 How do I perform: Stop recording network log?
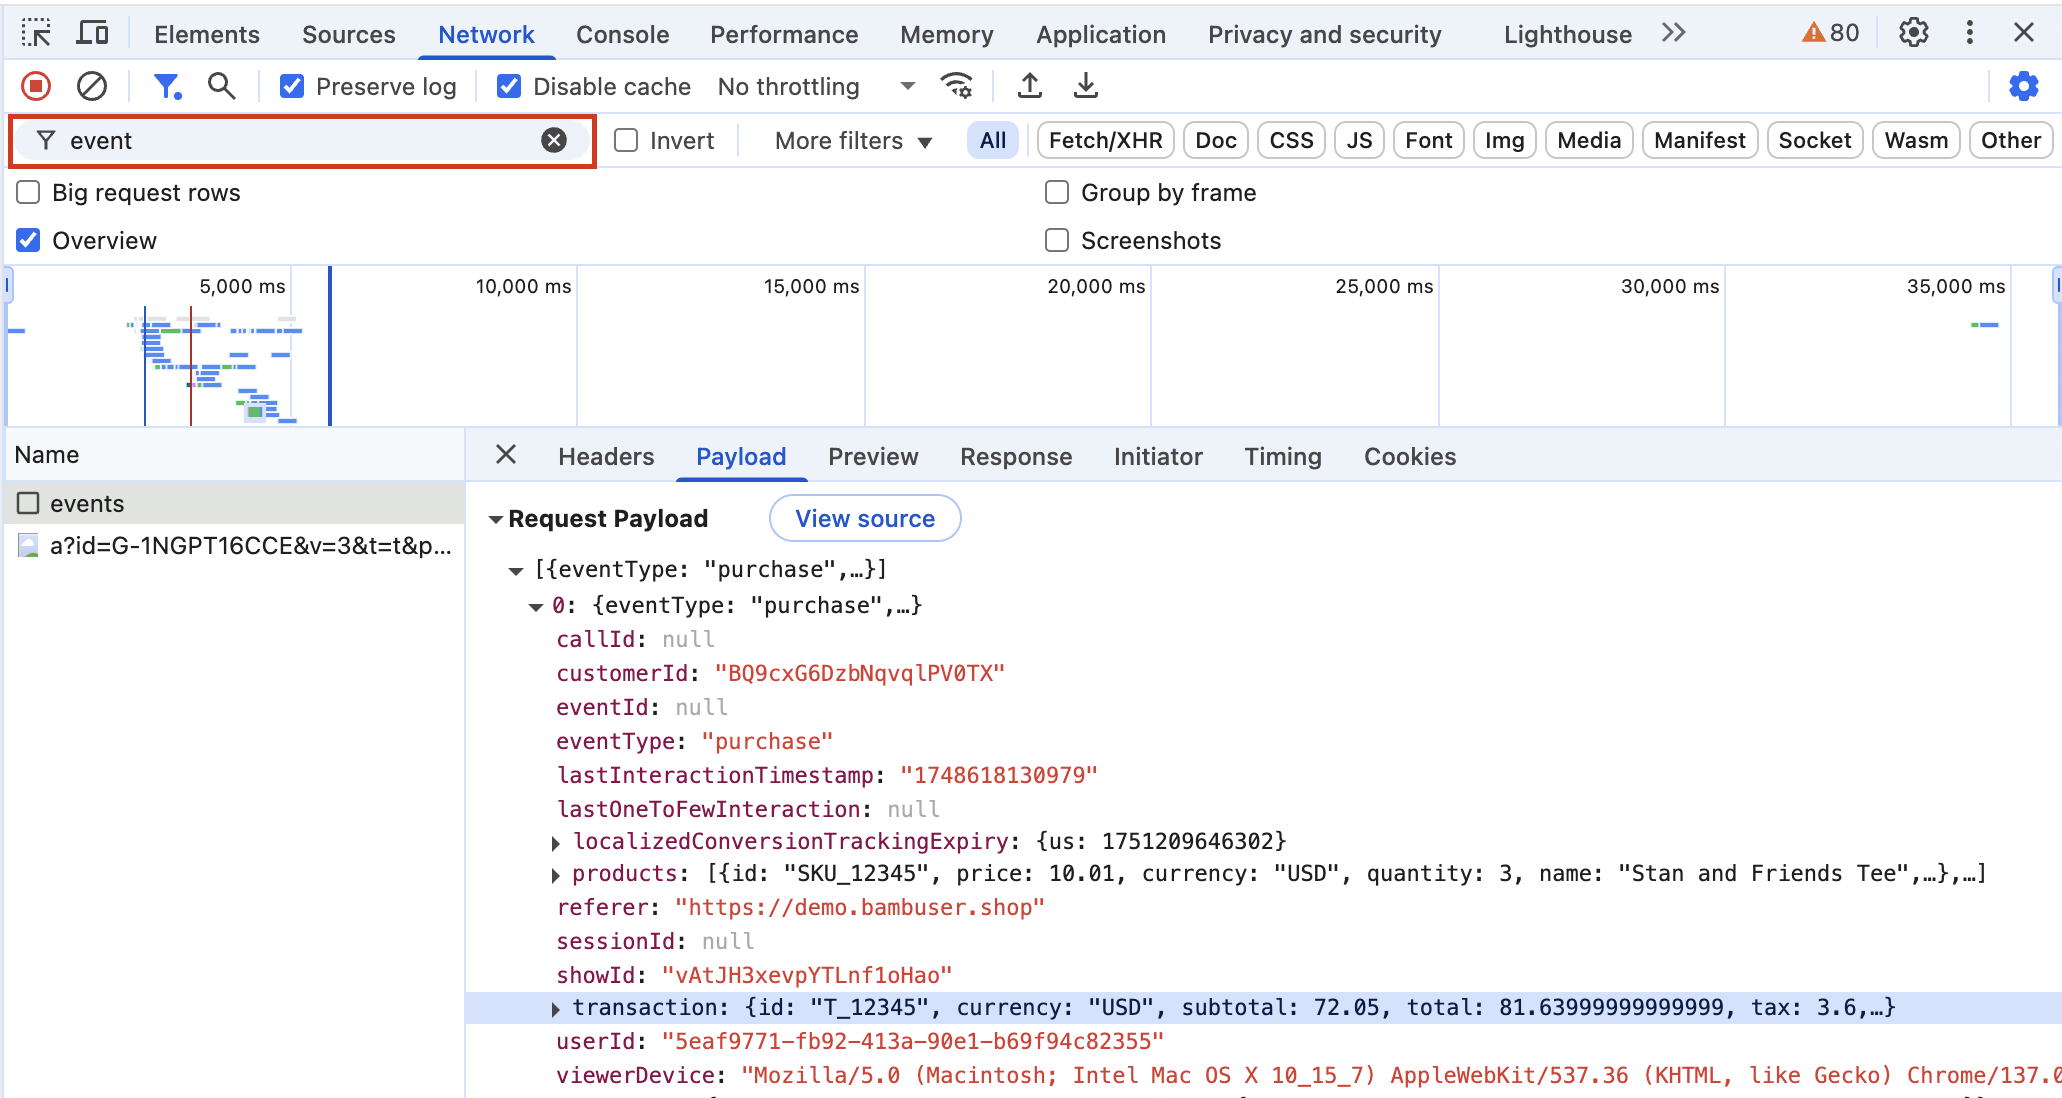[36, 86]
